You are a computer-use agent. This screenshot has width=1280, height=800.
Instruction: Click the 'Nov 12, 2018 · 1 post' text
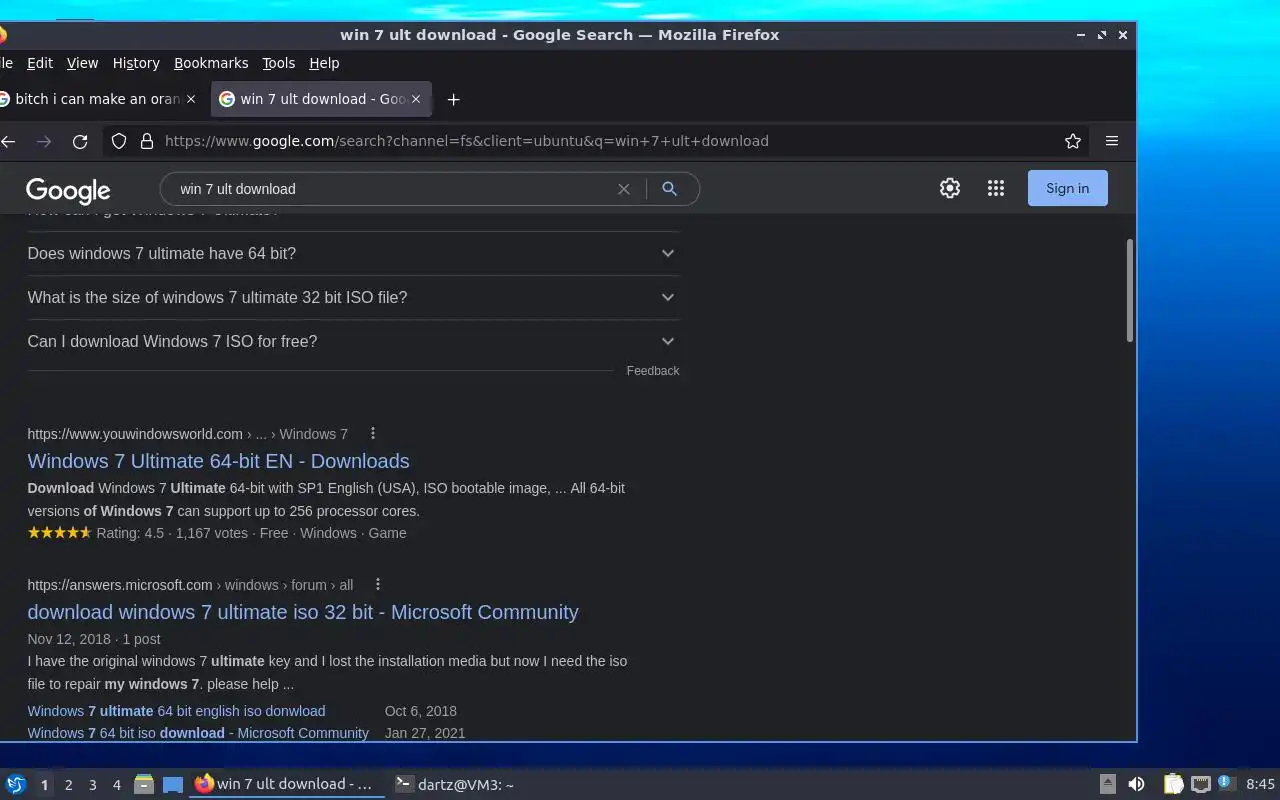pos(94,639)
